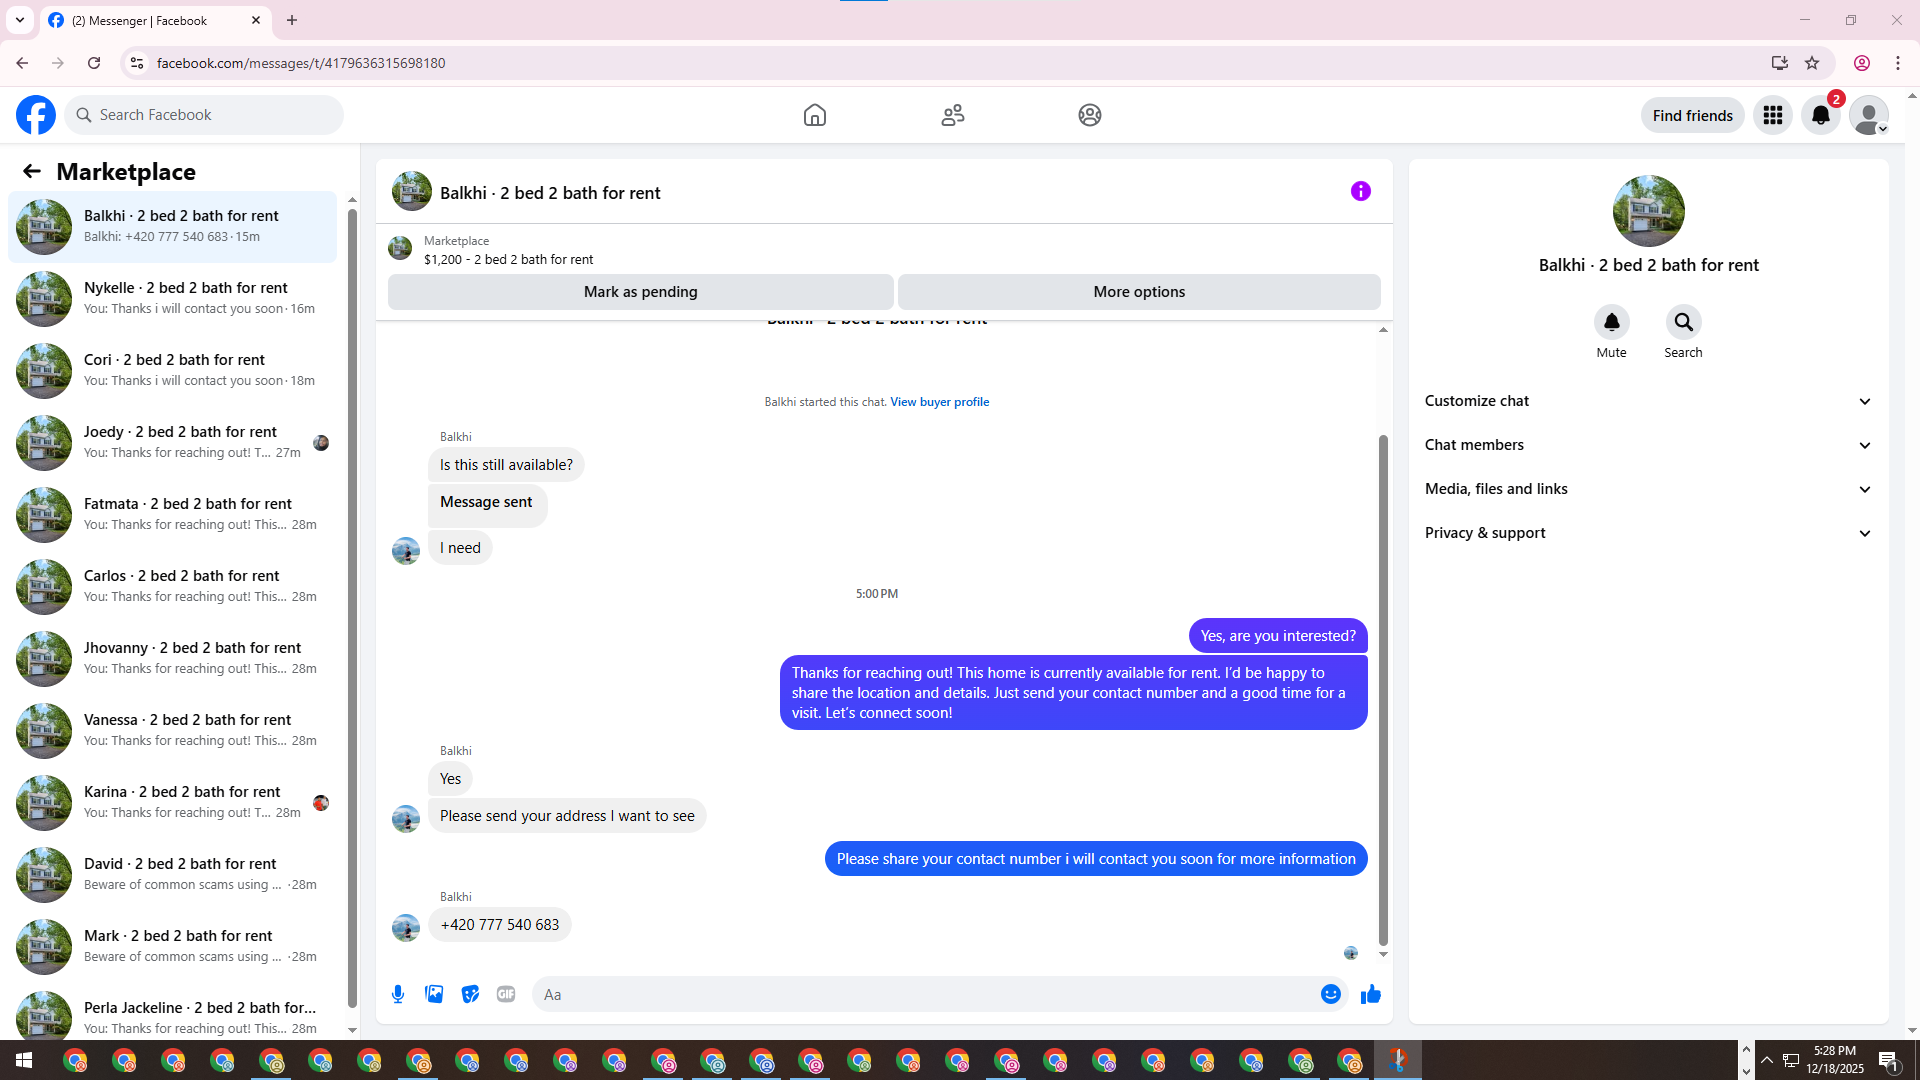1920x1080 pixels.
Task: Open Joedy's chat thread
Action: (x=173, y=442)
